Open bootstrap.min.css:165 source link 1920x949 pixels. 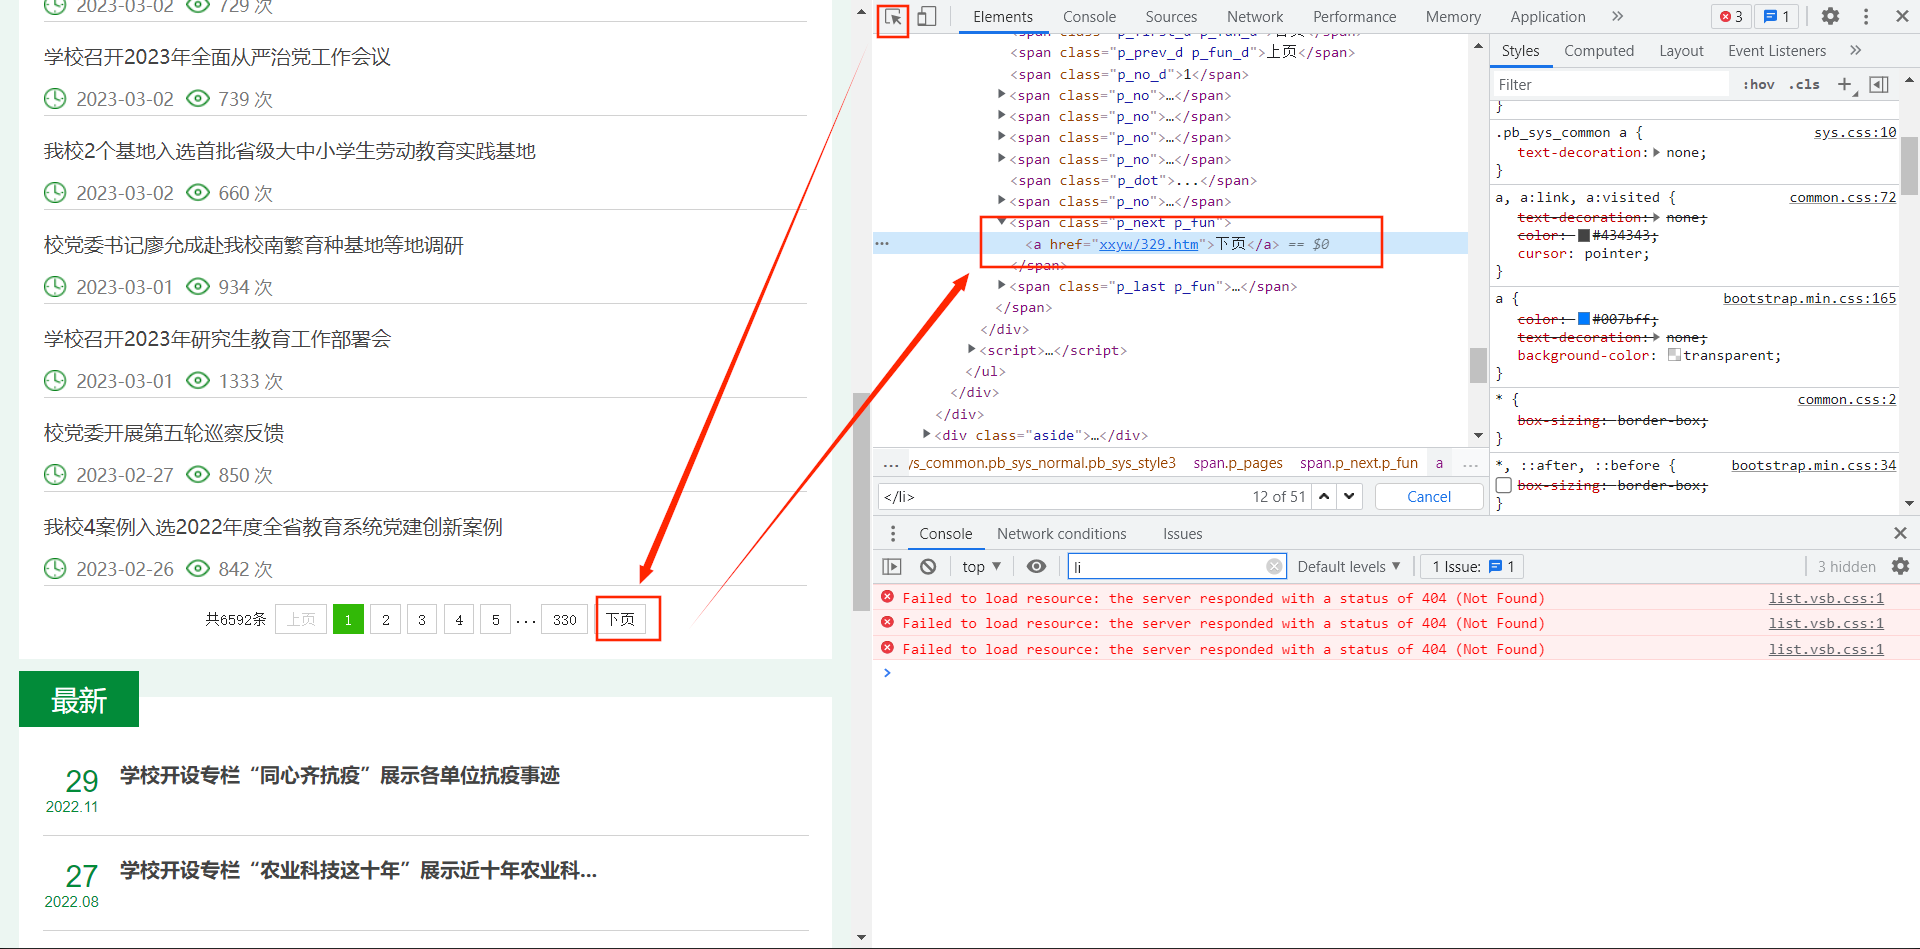coord(1809,298)
